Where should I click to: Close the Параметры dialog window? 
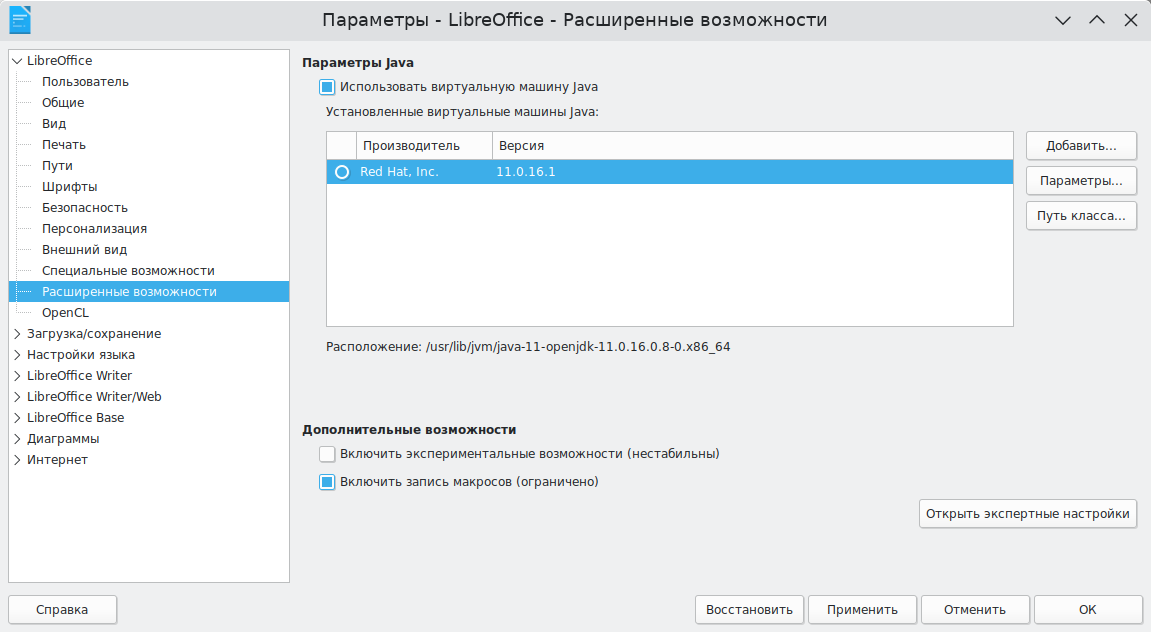pyautogui.click(x=1130, y=21)
